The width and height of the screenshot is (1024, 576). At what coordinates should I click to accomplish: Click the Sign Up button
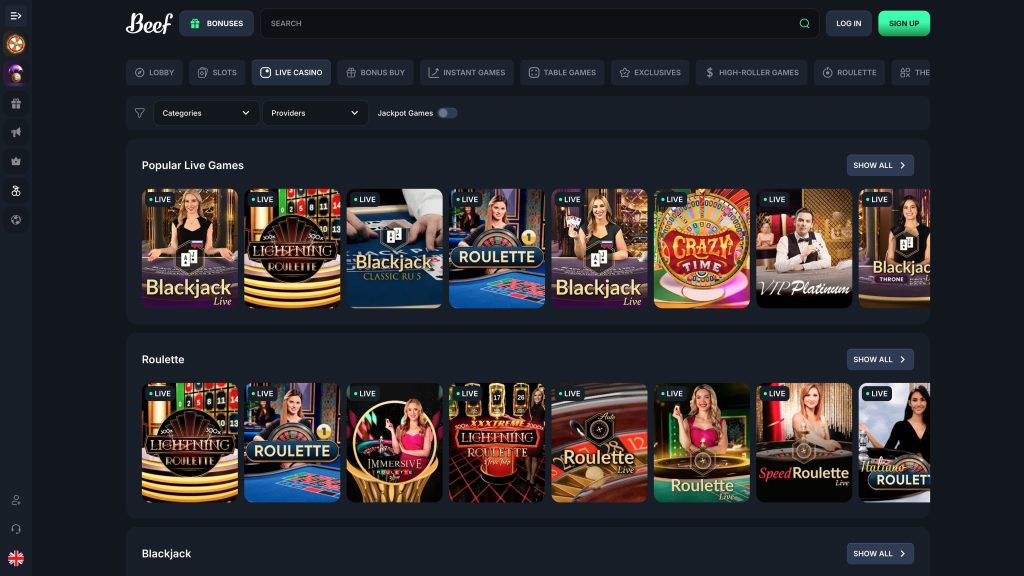point(904,24)
